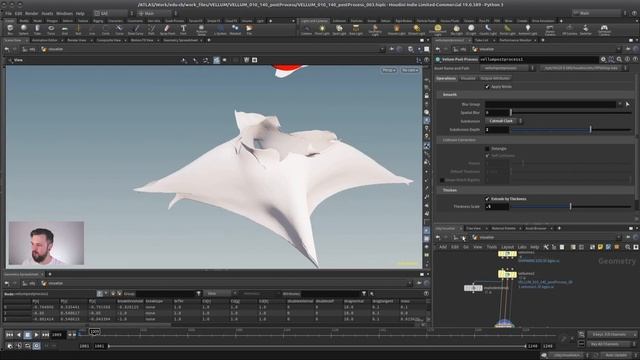Open the asset name dropdown arrow

[x=532, y=68]
